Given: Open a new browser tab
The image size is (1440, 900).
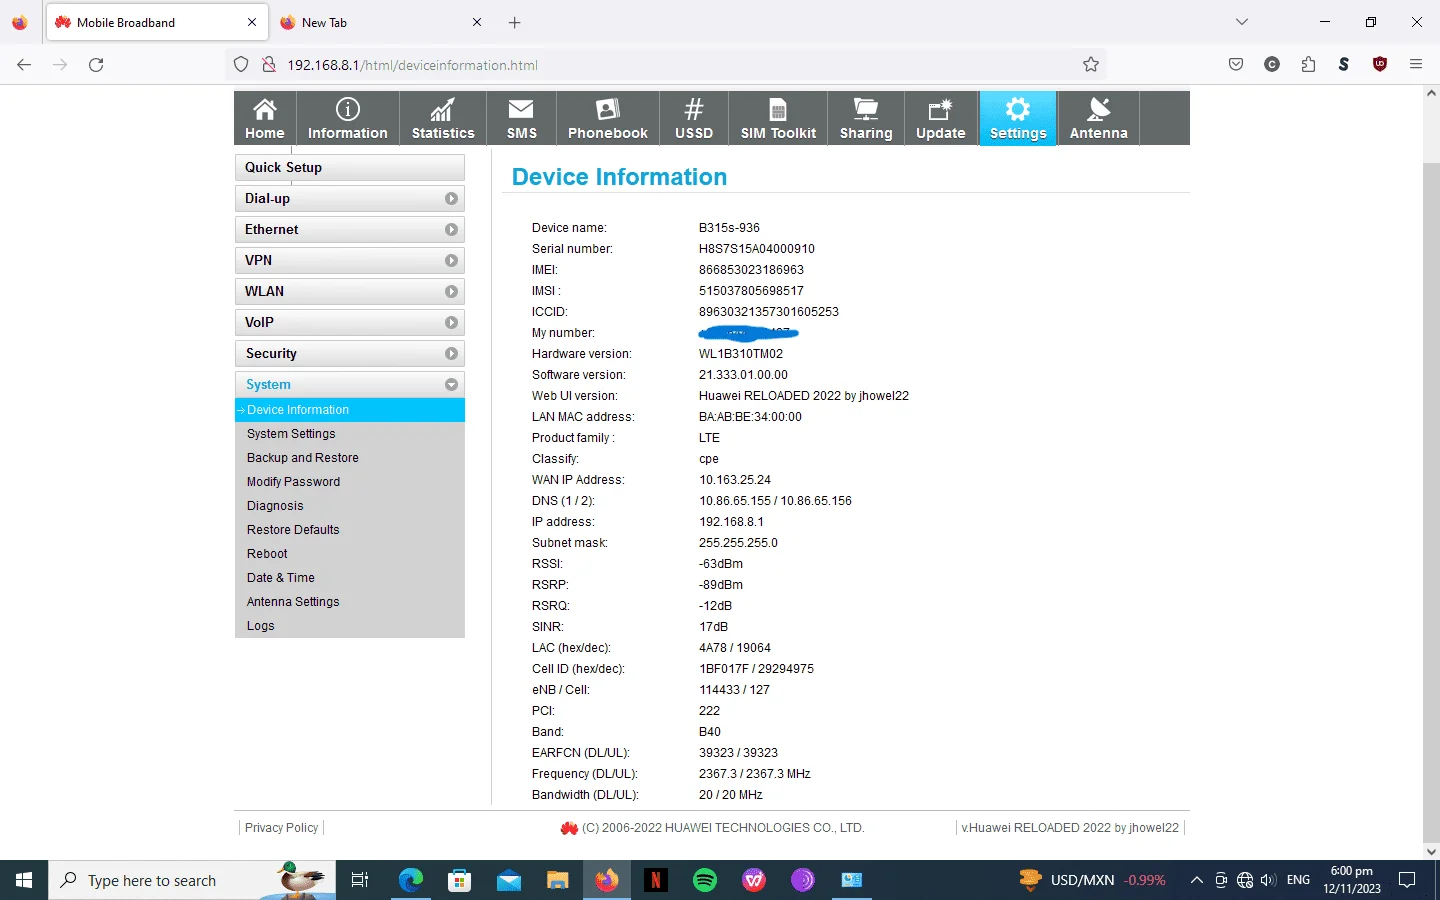Looking at the screenshot, I should tap(514, 22).
